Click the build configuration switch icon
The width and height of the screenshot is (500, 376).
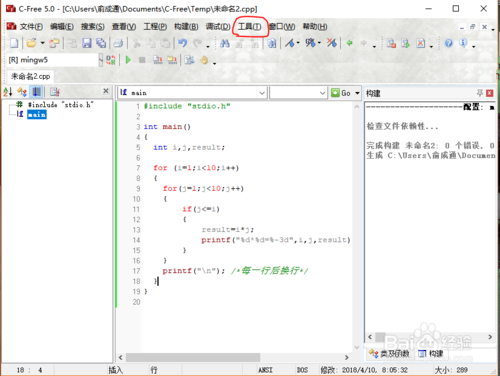(x=111, y=60)
